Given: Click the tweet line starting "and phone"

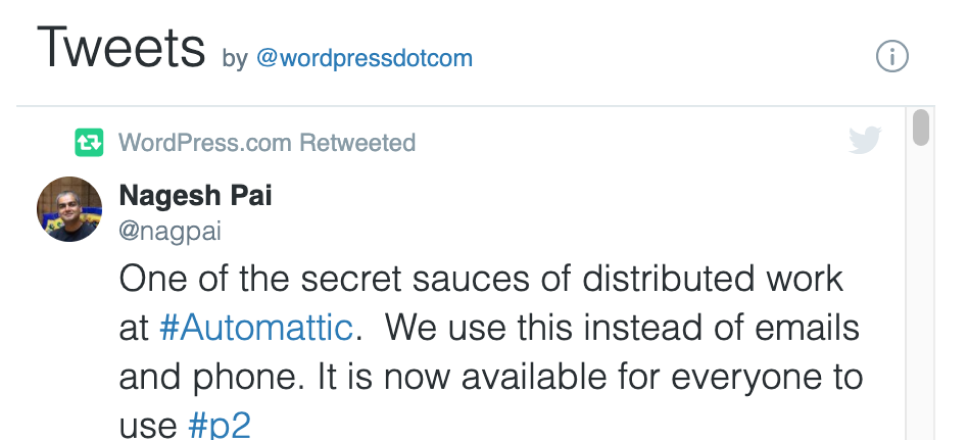Looking at the screenshot, I should tap(490, 376).
